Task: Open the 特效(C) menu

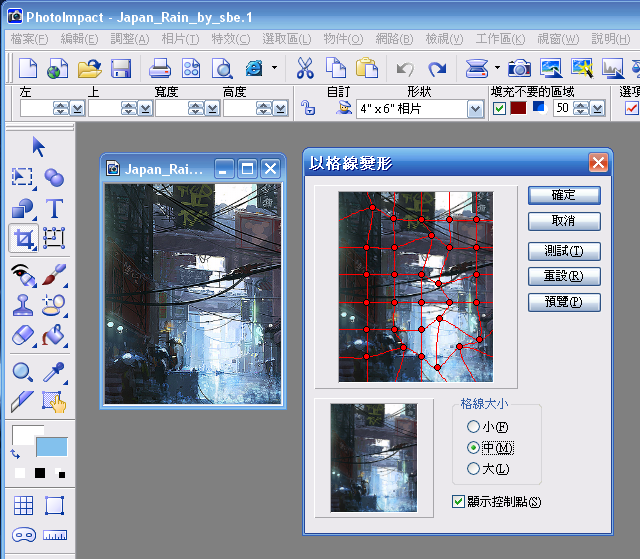Action: (231, 39)
